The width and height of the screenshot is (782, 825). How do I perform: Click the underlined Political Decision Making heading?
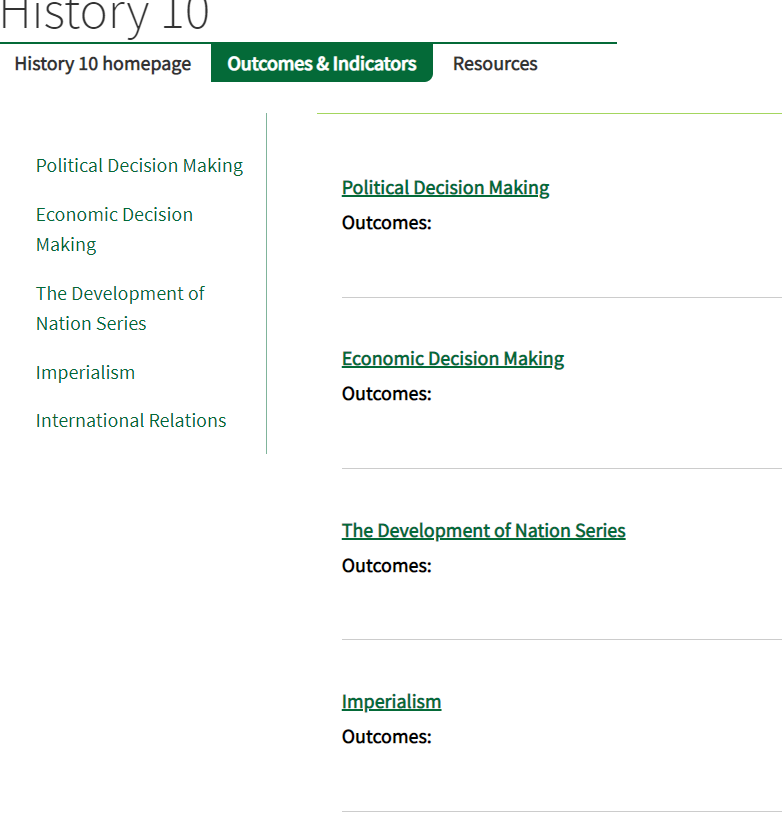[x=445, y=188]
